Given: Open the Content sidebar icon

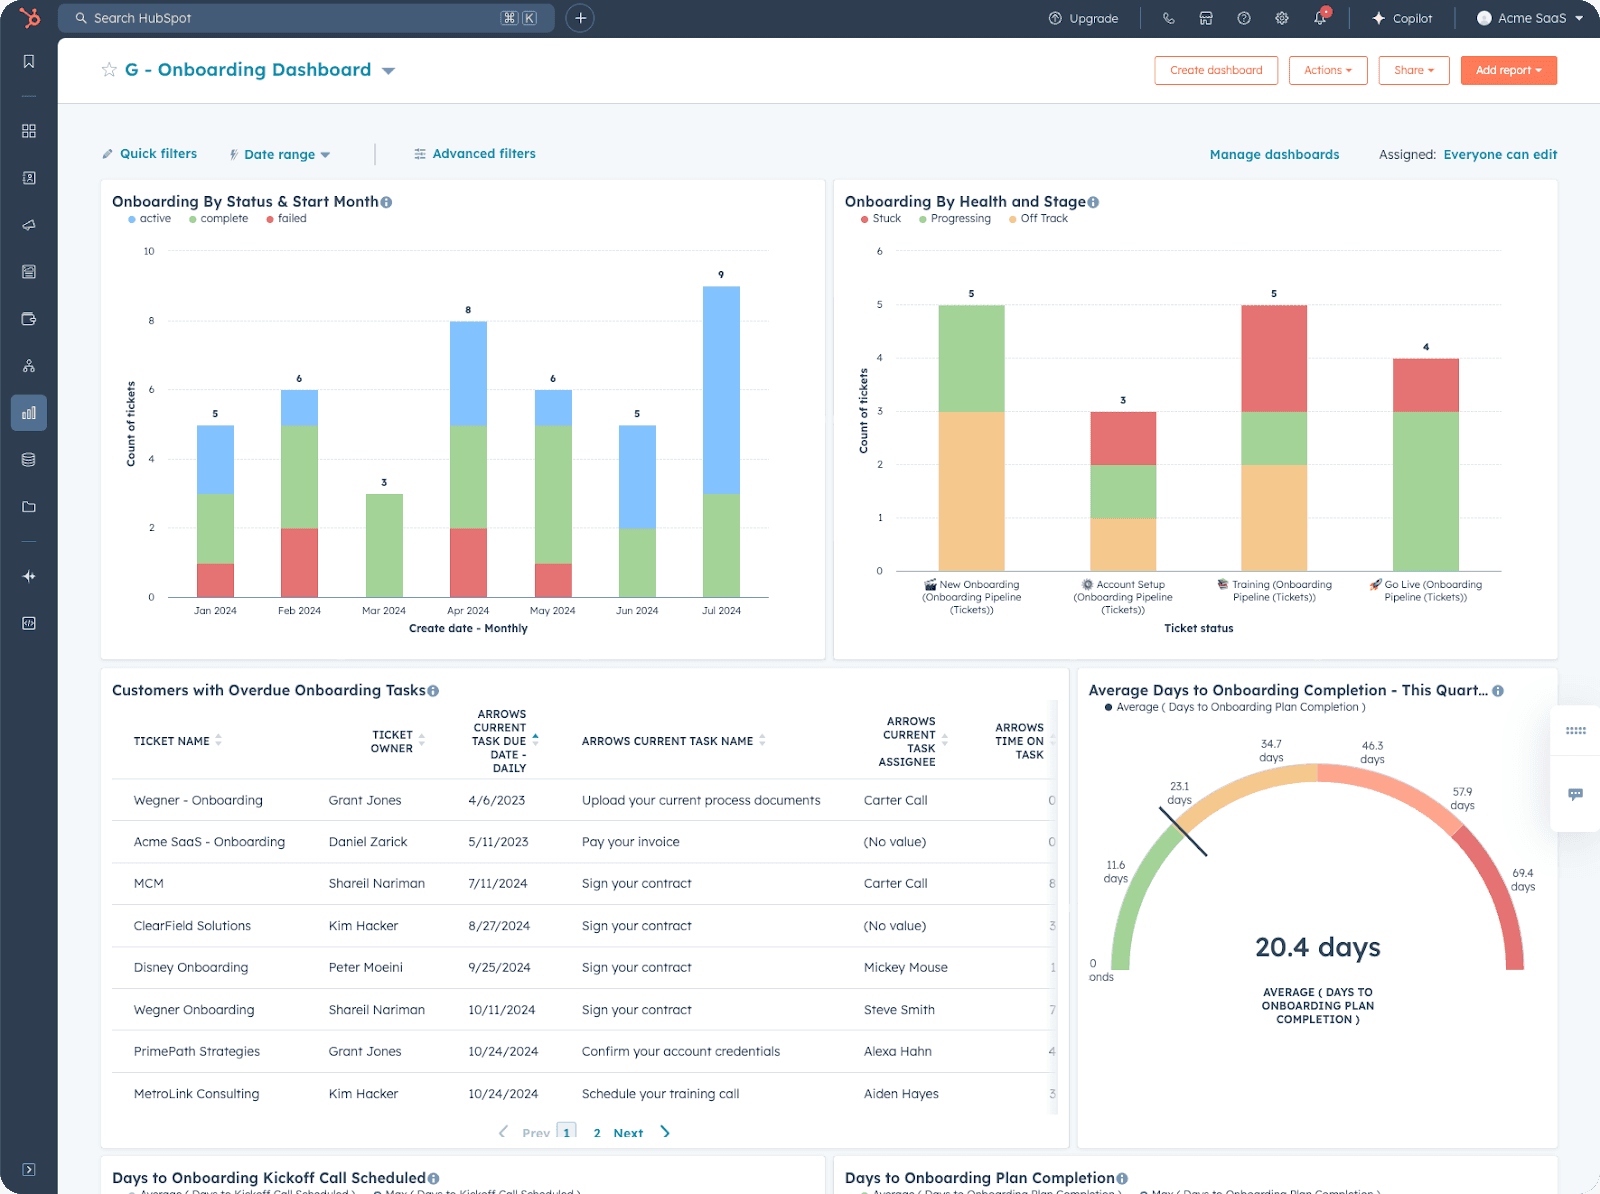Looking at the screenshot, I should click(x=29, y=272).
